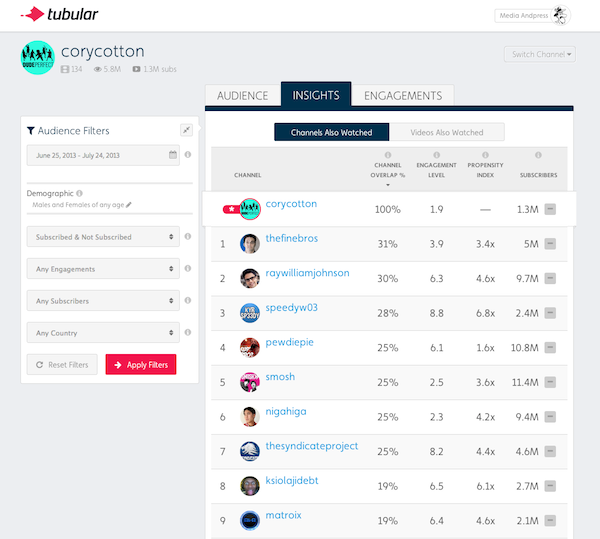
Task: Open Subscribed & Not Subscribed dropdown
Action: tap(102, 237)
